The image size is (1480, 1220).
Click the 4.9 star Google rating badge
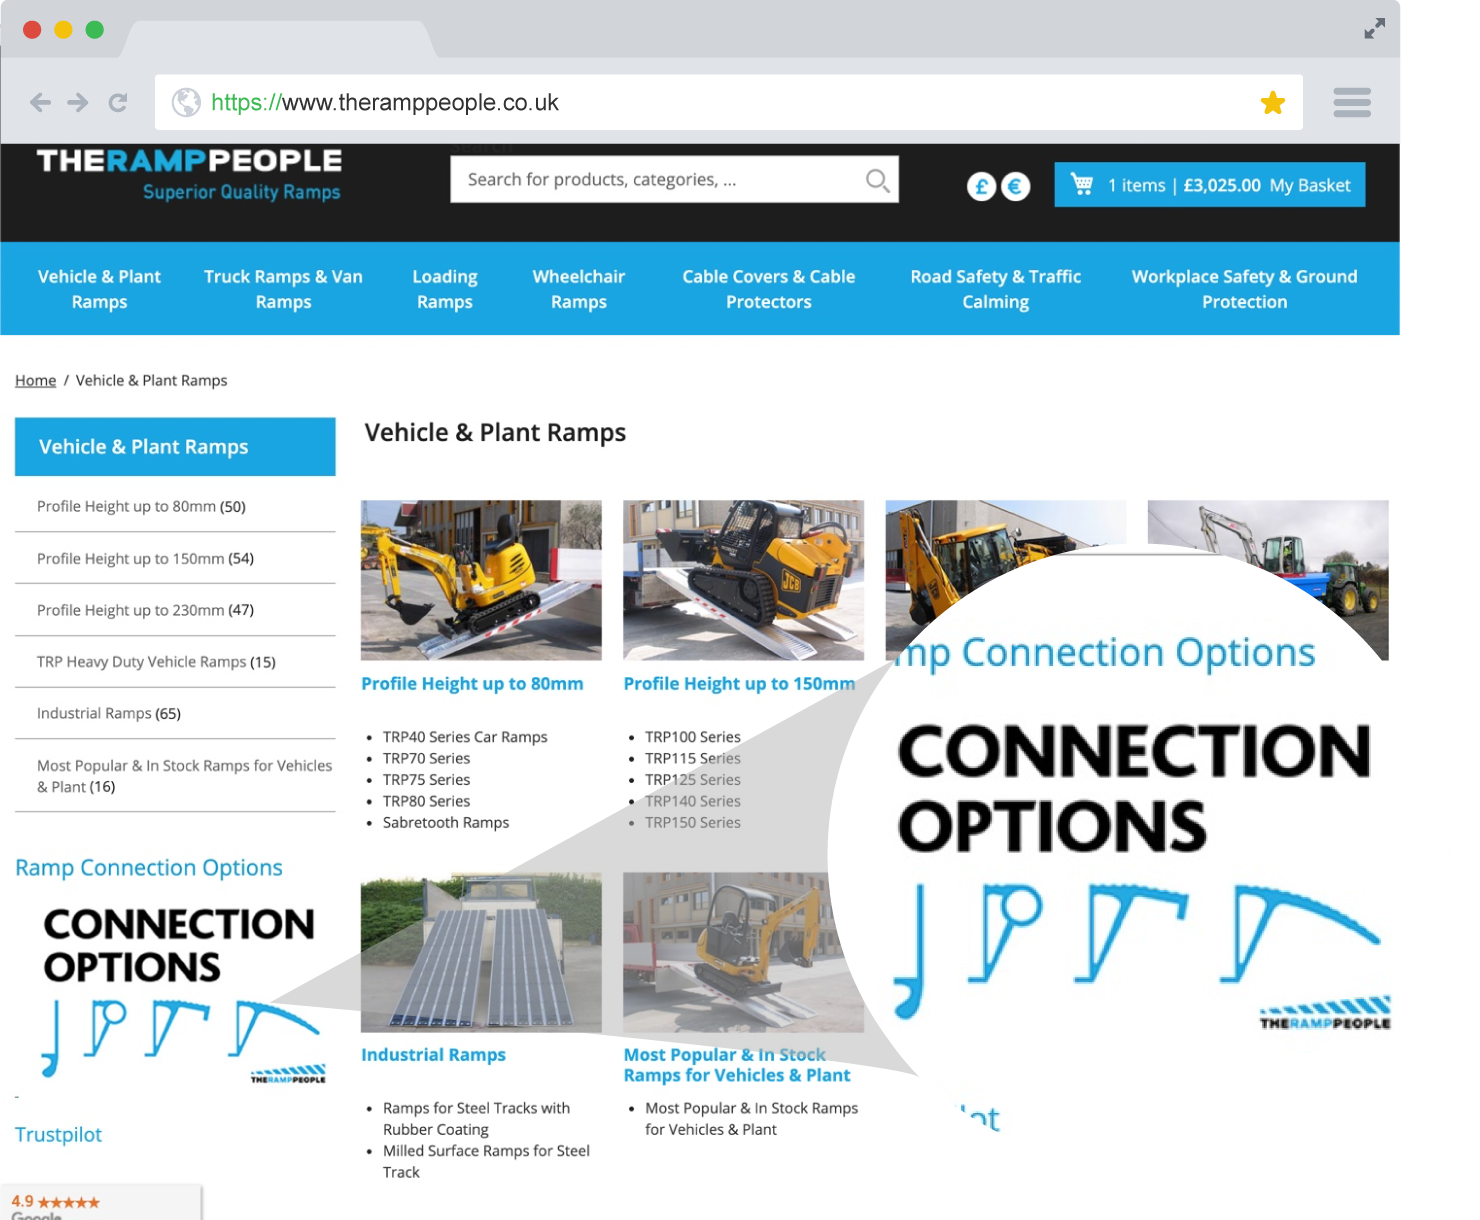click(x=100, y=1203)
